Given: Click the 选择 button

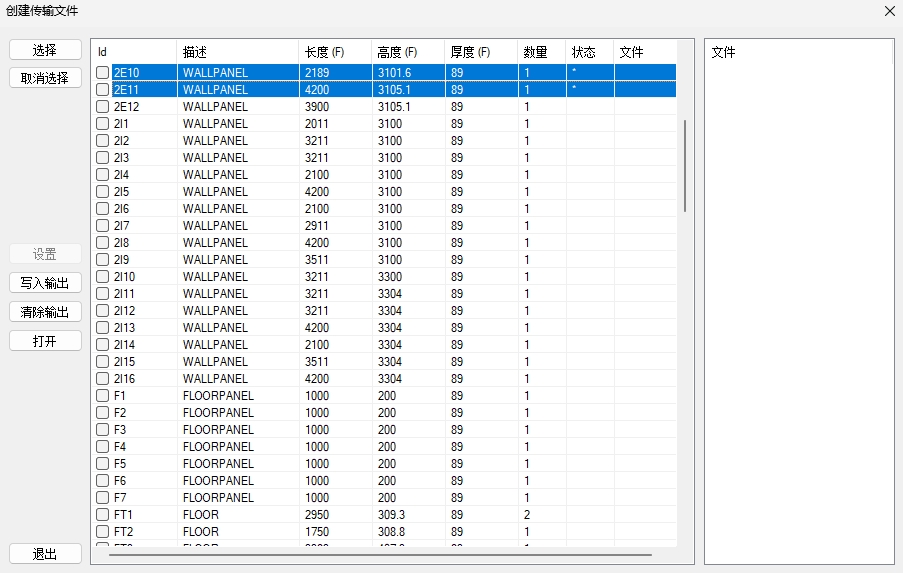Looking at the screenshot, I should [45, 50].
